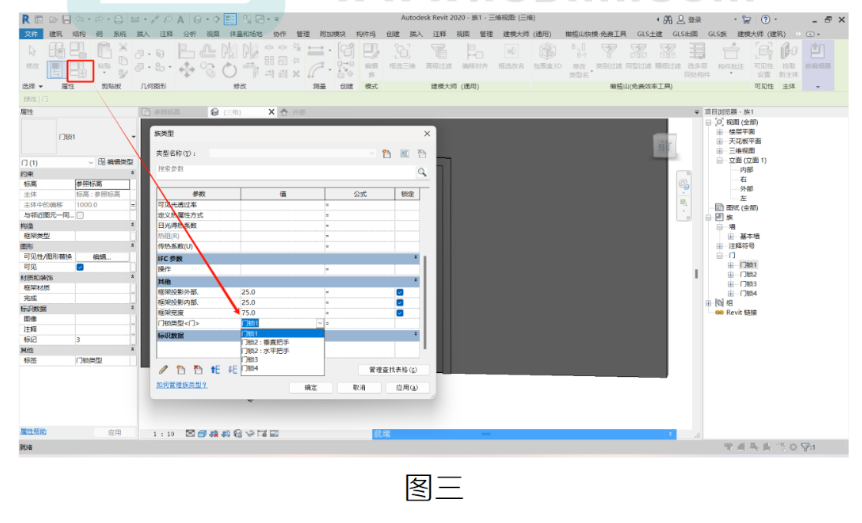The height and width of the screenshot is (523, 862).
Task: Click the 确定 button in dialog
Action: (311, 388)
